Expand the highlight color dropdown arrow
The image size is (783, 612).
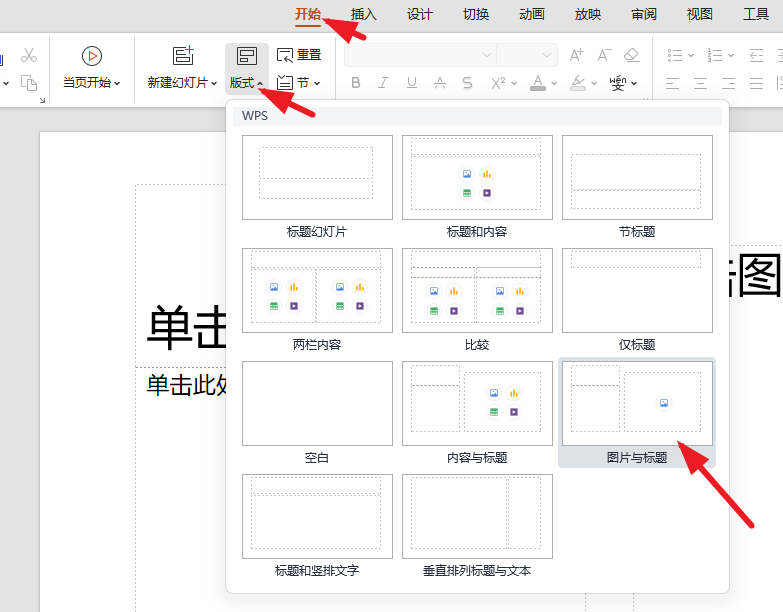[594, 83]
